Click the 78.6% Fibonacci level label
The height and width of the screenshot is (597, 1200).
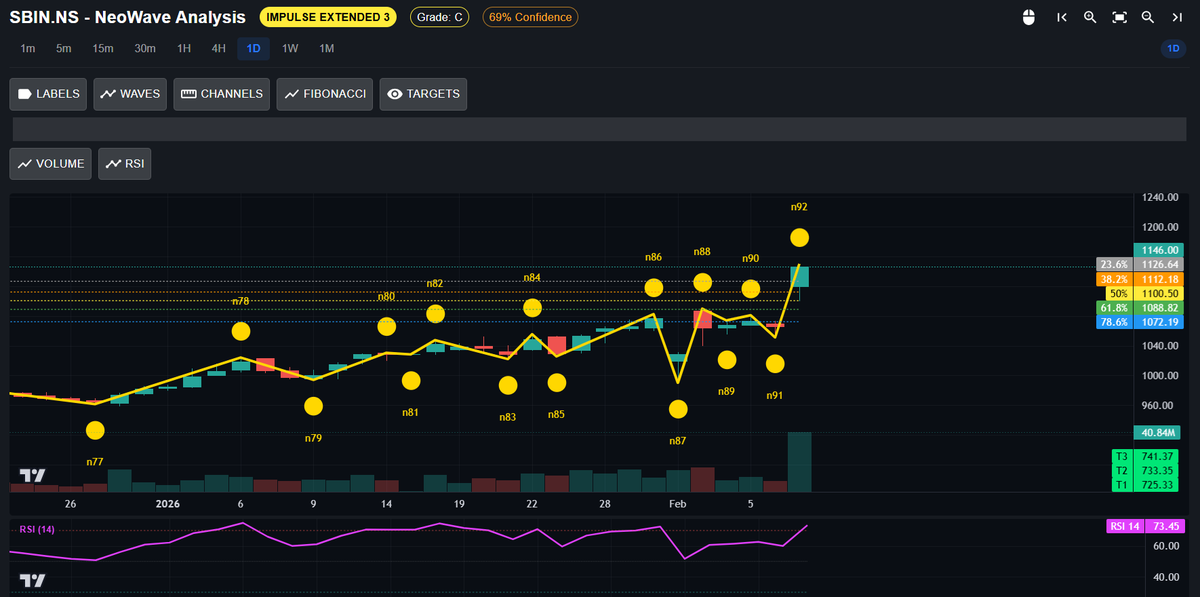pyautogui.click(x=1141, y=322)
